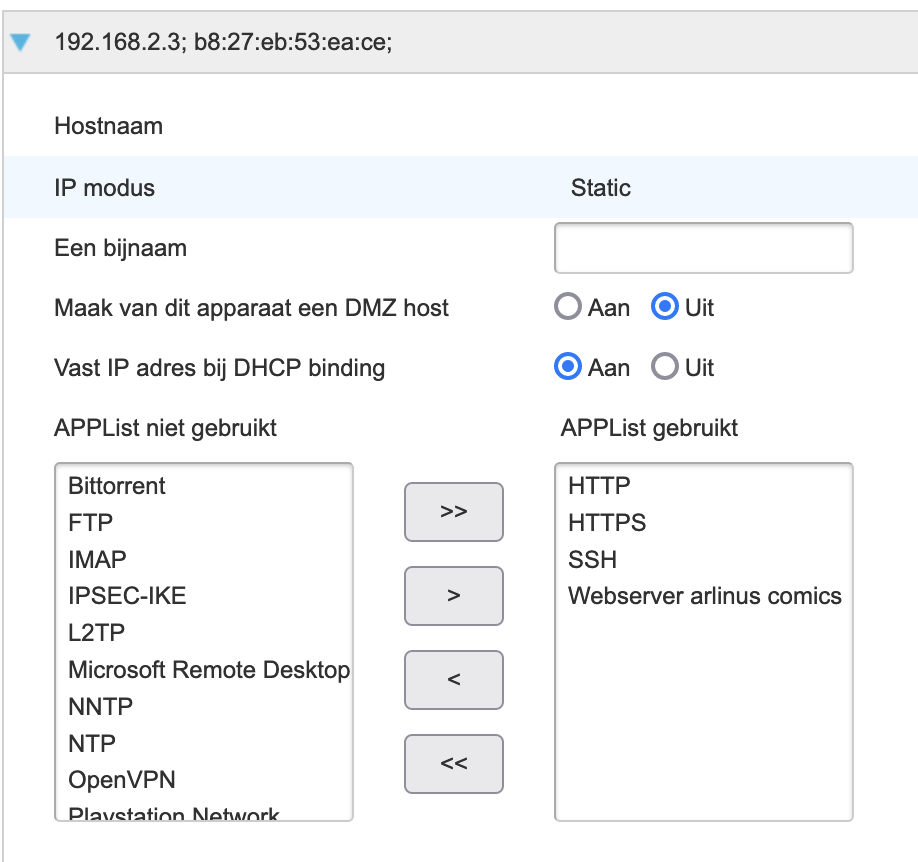Collapse the 192.168.2.3 device section

pyautogui.click(x=20, y=42)
